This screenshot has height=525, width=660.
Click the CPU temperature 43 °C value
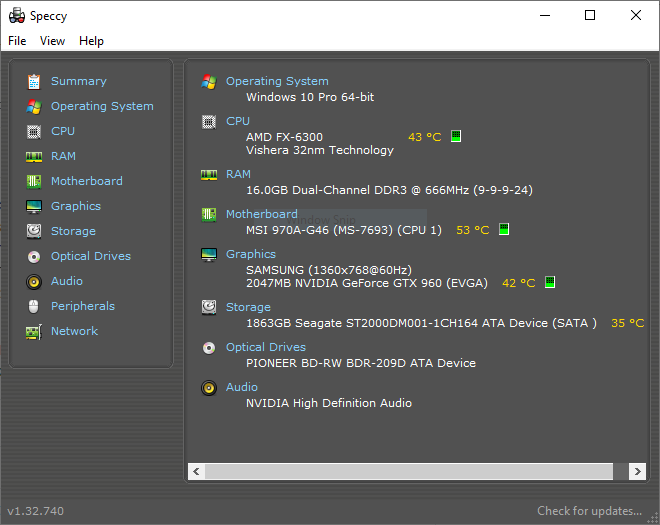425,137
